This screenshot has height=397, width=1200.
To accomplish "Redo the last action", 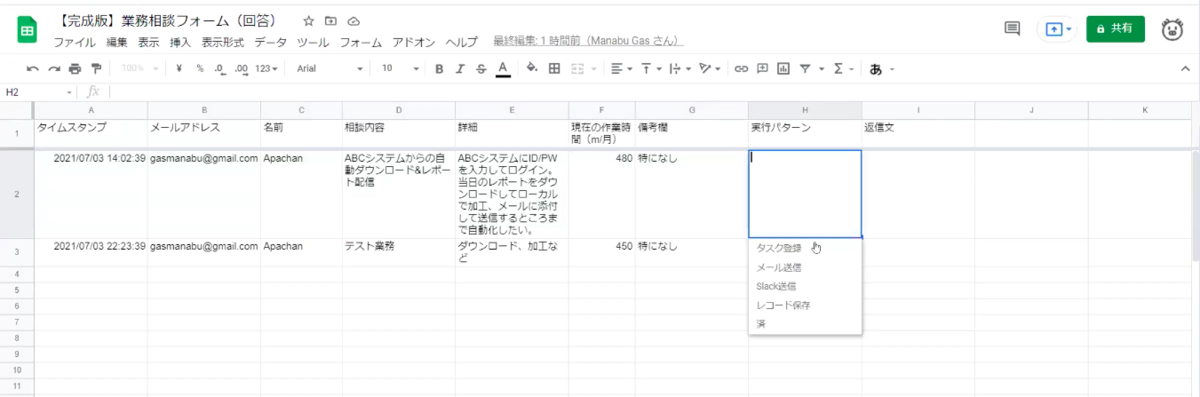I will click(54, 69).
